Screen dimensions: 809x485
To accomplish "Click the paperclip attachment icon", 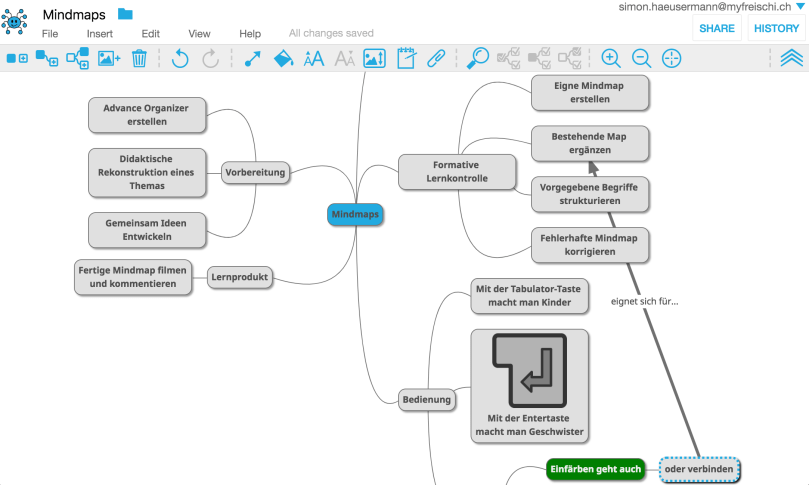I will [x=435, y=59].
